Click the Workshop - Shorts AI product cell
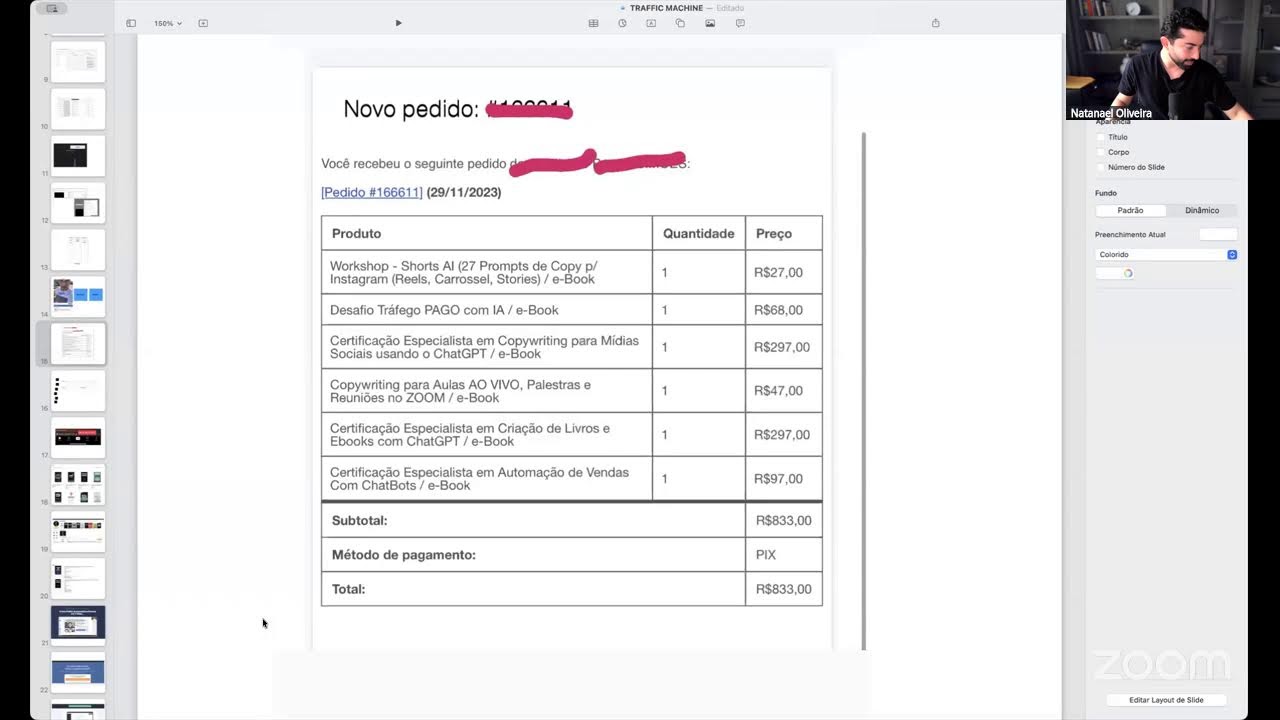 486,272
